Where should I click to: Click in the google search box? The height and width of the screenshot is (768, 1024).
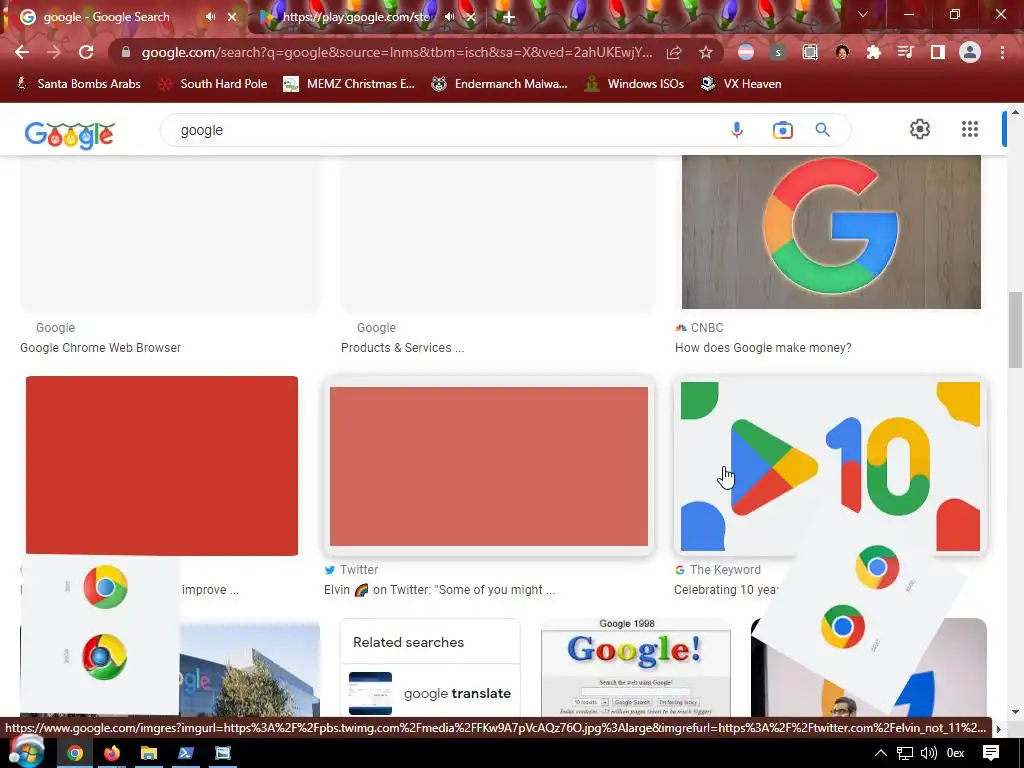pyautogui.click(x=444, y=130)
